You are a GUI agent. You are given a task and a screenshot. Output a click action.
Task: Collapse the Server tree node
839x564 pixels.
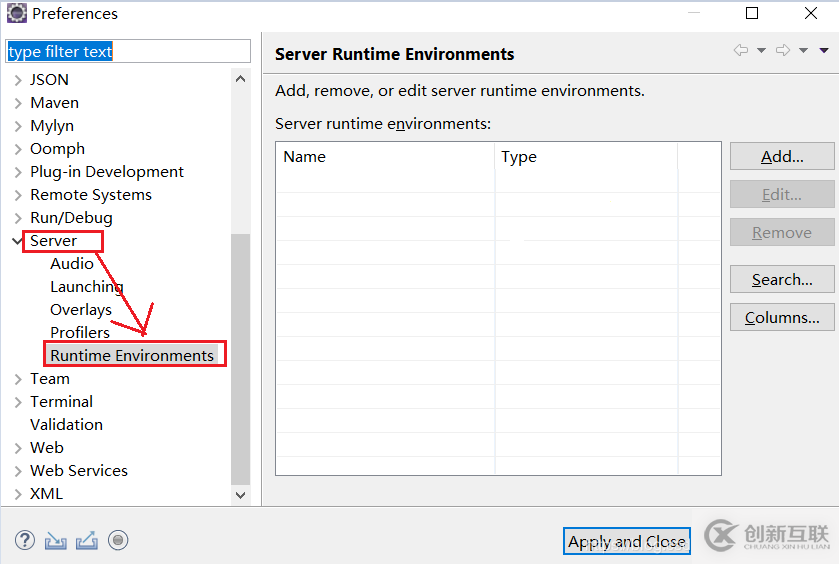(18, 241)
